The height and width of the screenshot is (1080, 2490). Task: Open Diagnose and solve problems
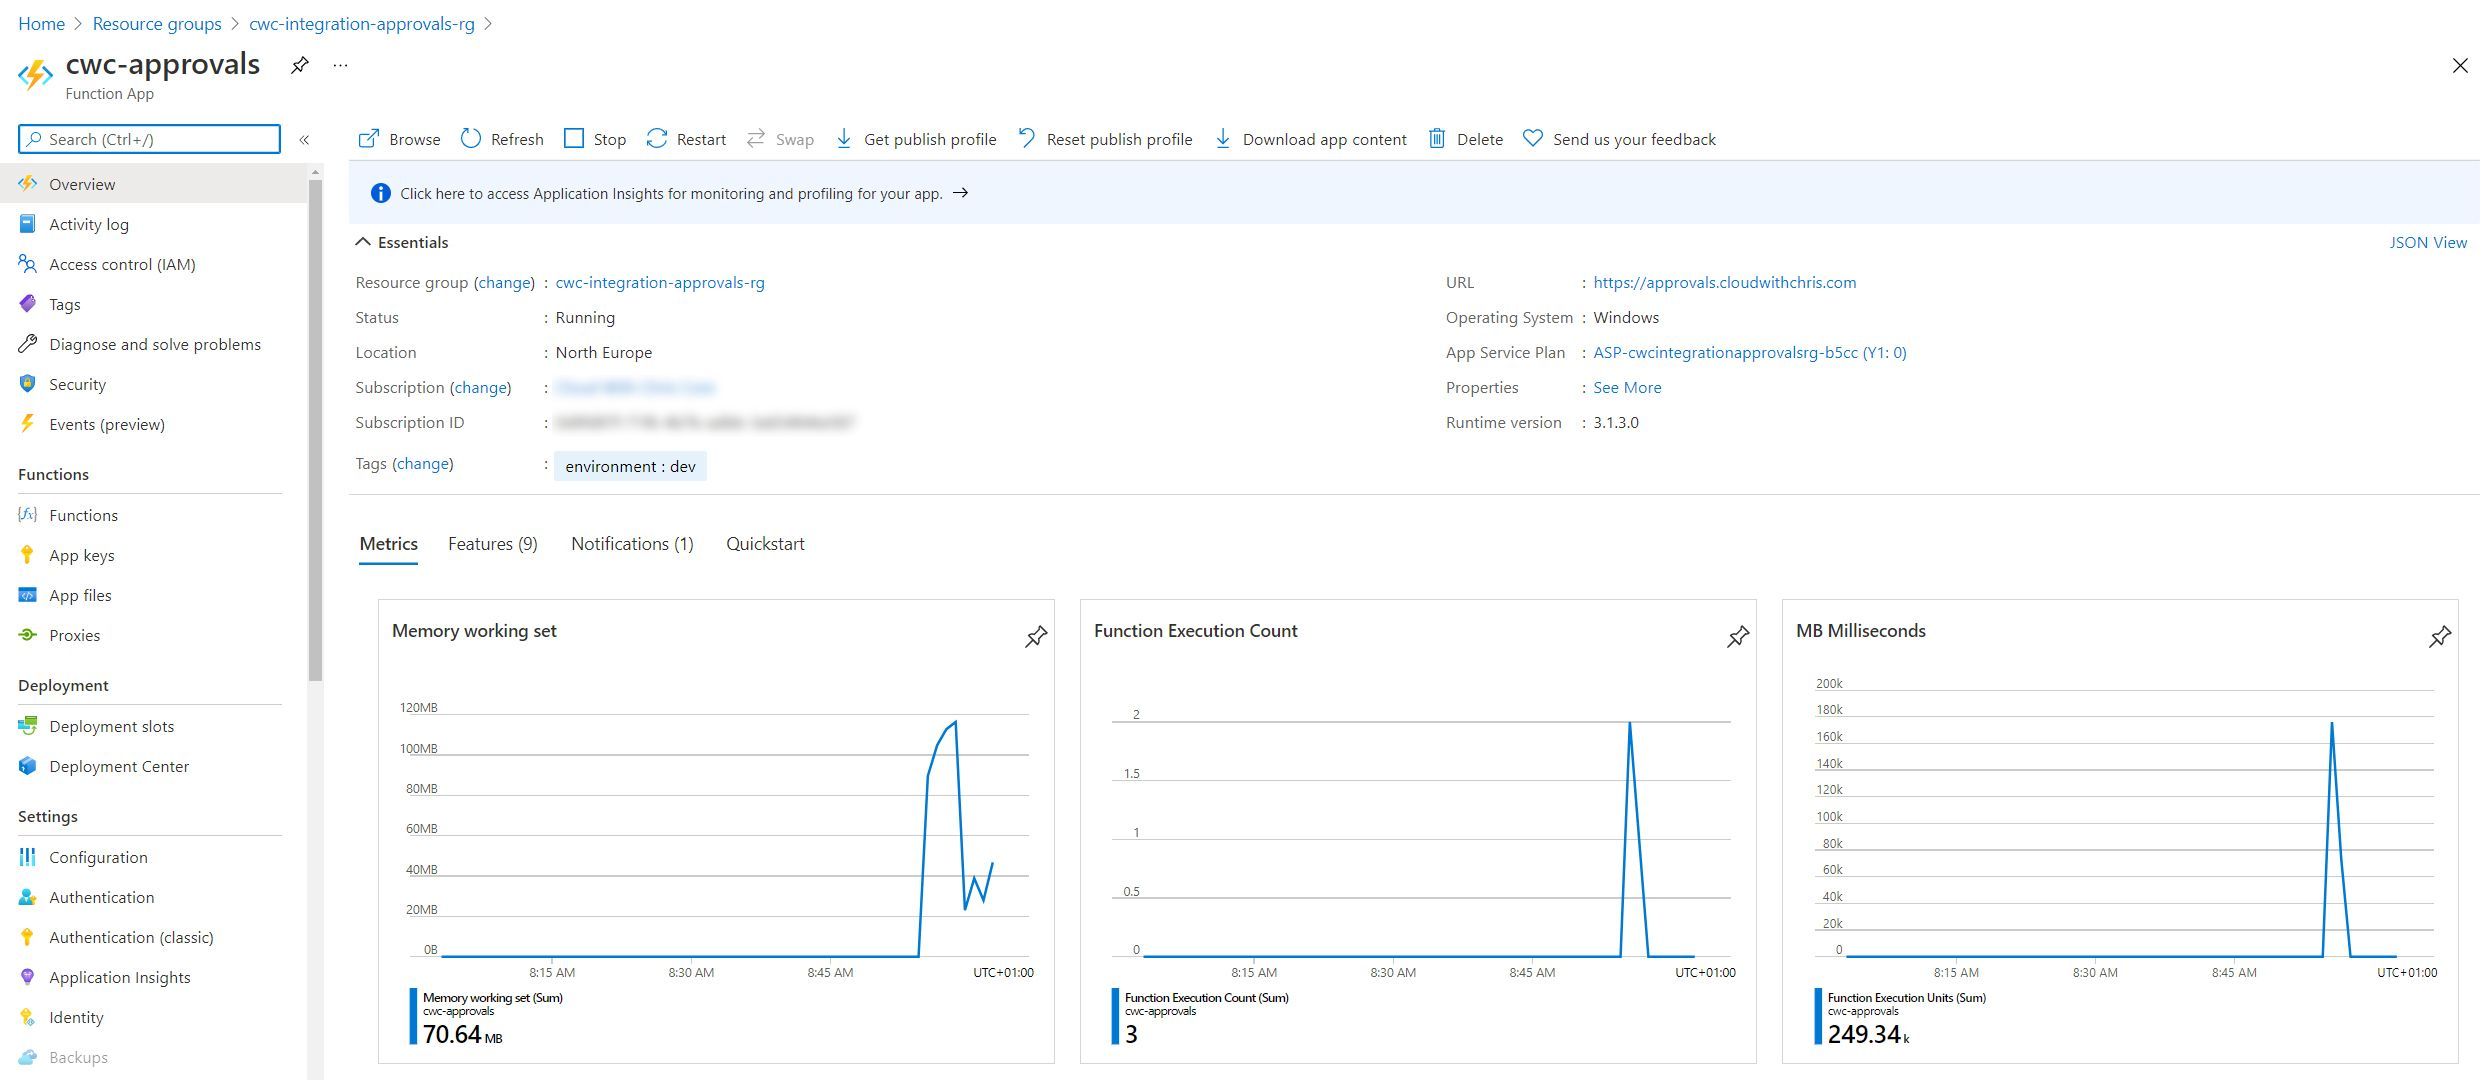click(x=152, y=344)
